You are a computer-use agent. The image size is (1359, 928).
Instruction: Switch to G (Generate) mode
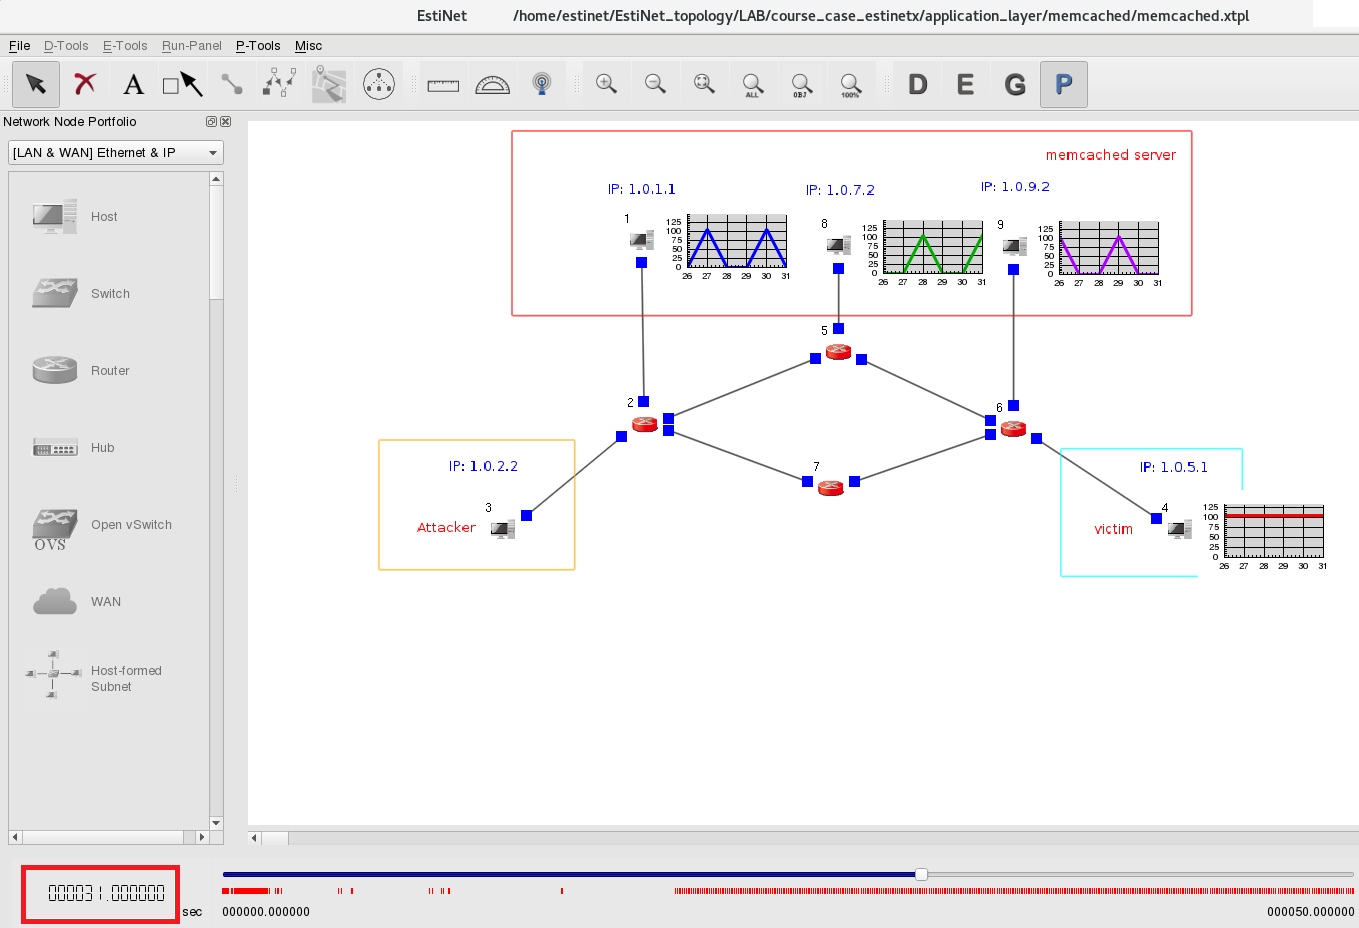[1014, 84]
